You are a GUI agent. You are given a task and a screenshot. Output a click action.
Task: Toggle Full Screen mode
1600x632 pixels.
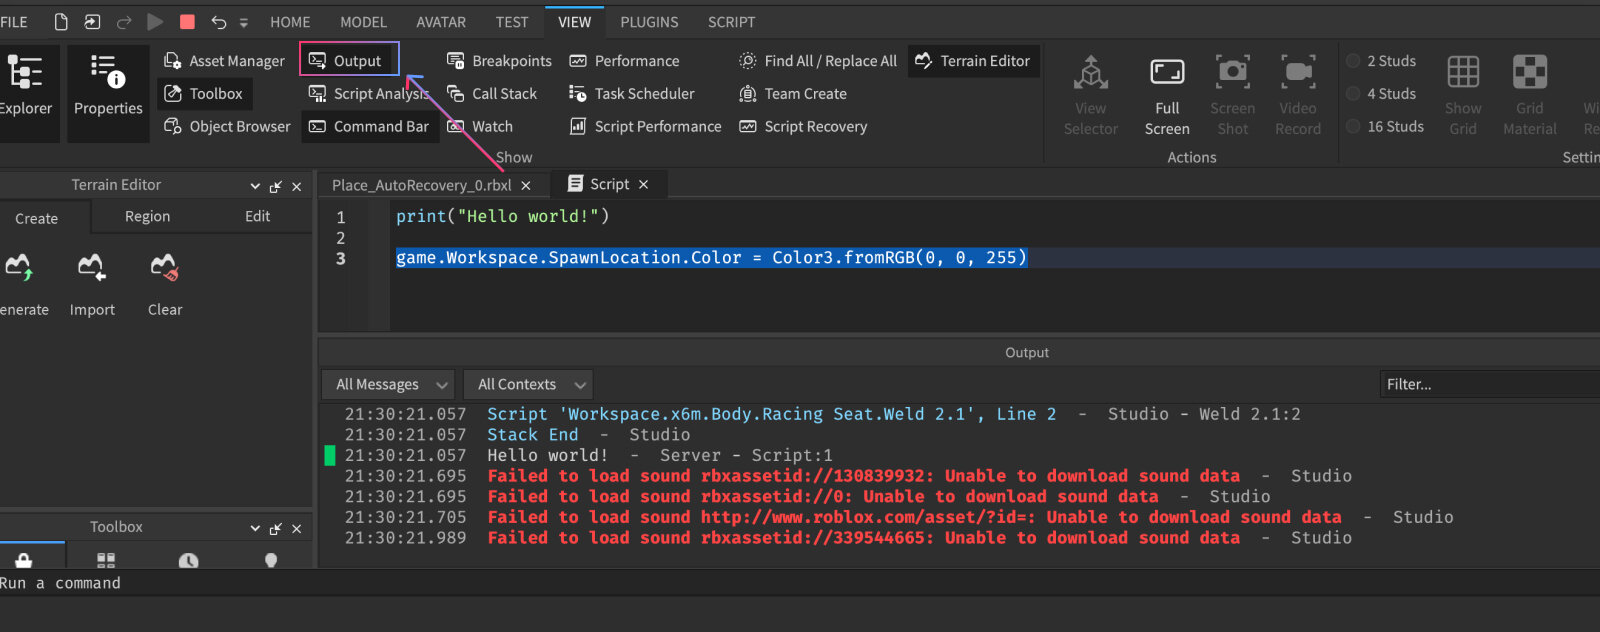tap(1167, 97)
